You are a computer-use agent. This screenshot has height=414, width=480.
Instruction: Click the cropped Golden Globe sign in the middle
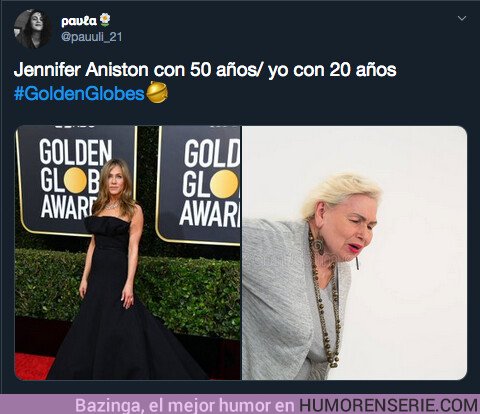(199, 185)
